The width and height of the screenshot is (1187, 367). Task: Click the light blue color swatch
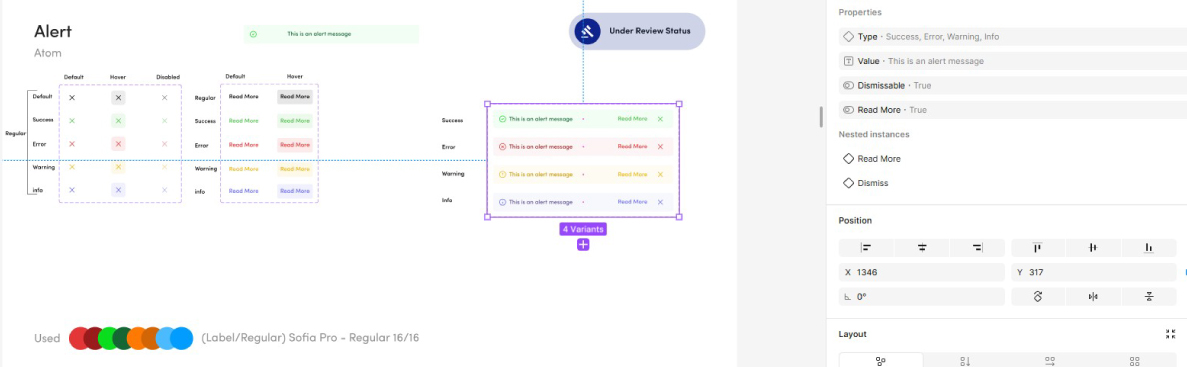(167, 338)
